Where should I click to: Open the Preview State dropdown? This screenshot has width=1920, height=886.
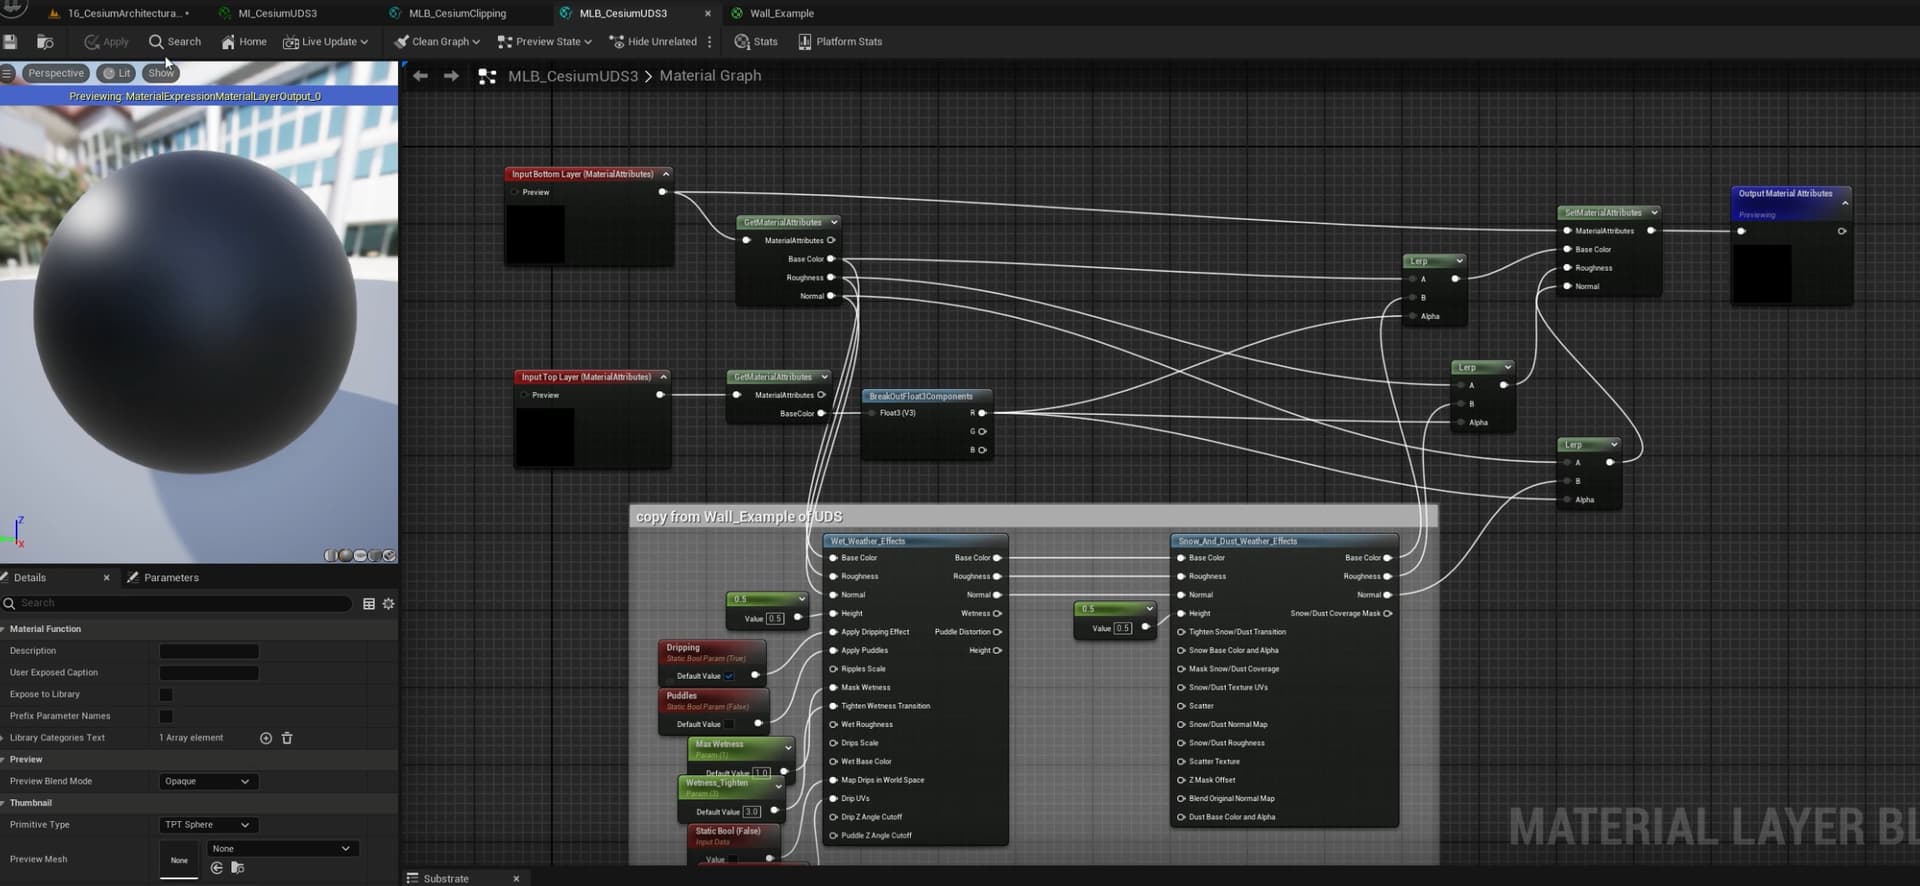pyautogui.click(x=545, y=42)
